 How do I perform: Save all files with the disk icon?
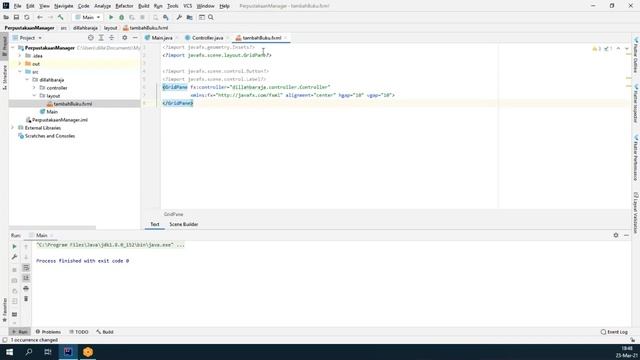click(x=16, y=17)
